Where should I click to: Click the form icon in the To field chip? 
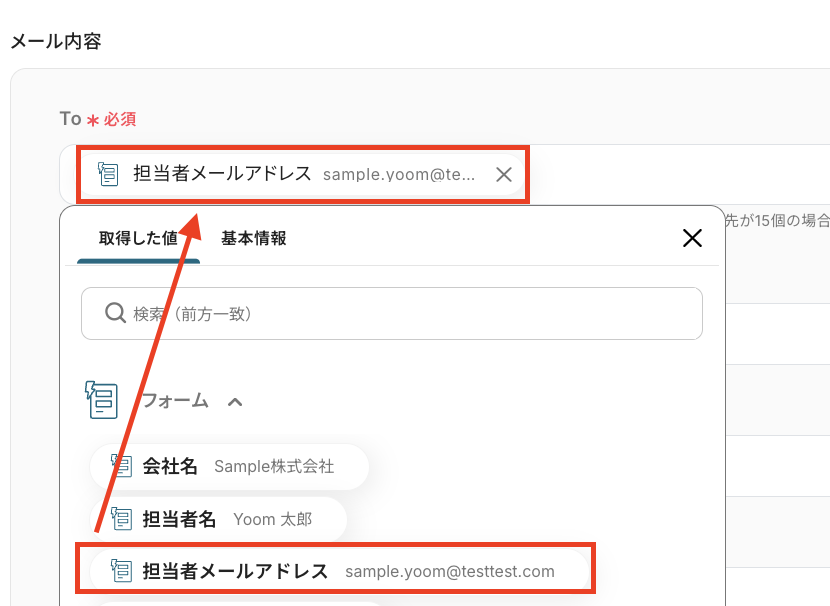(x=108, y=174)
